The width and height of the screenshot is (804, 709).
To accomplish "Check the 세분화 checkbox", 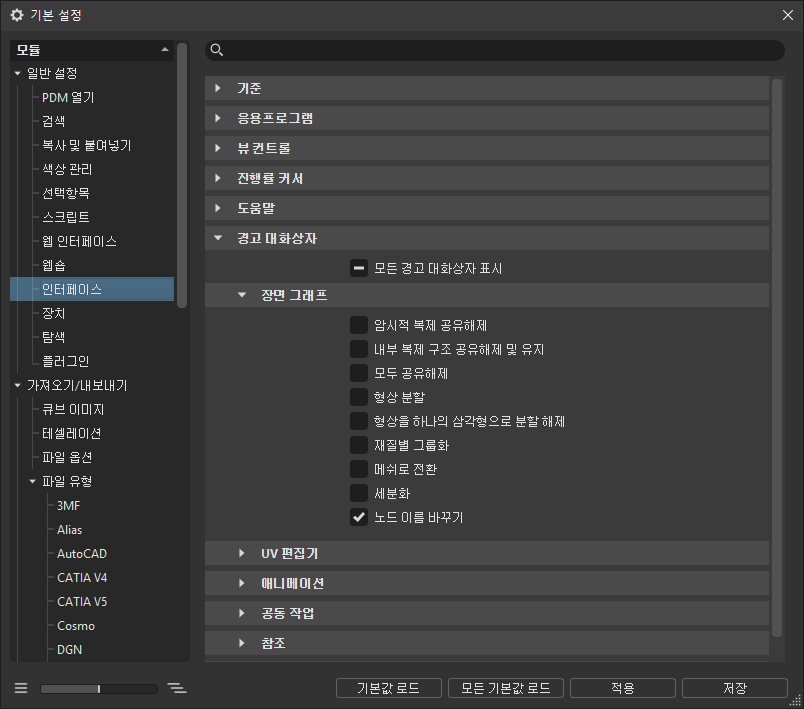I will (x=359, y=493).
